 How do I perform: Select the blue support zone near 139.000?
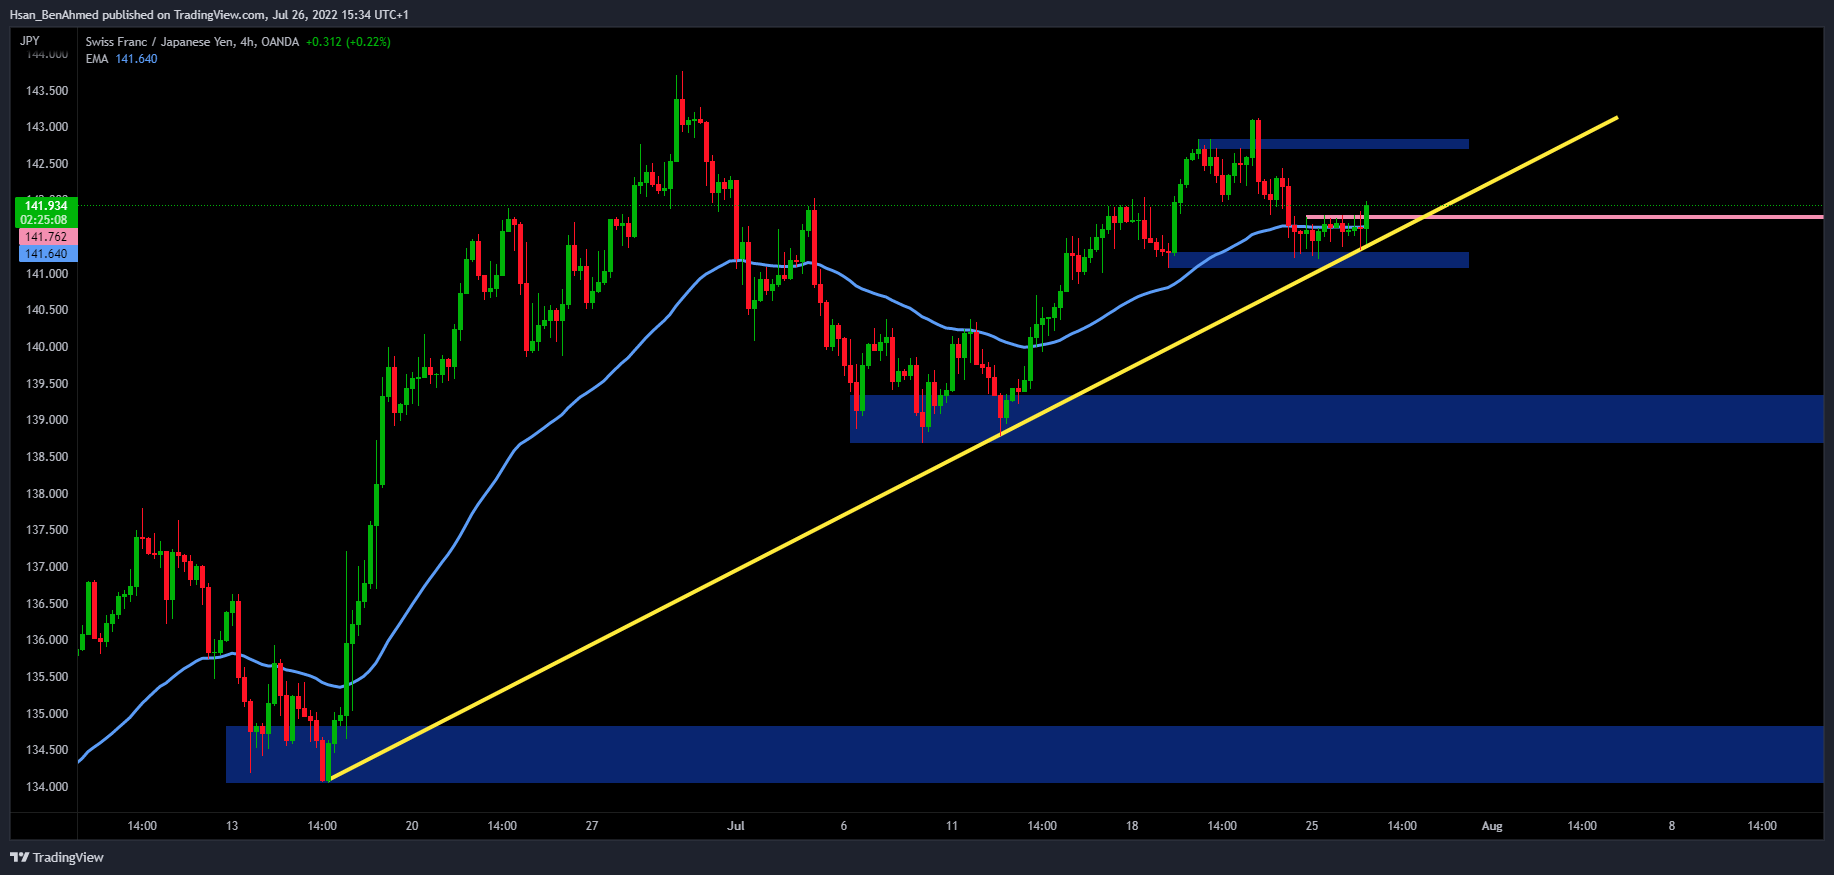pos(1337,419)
